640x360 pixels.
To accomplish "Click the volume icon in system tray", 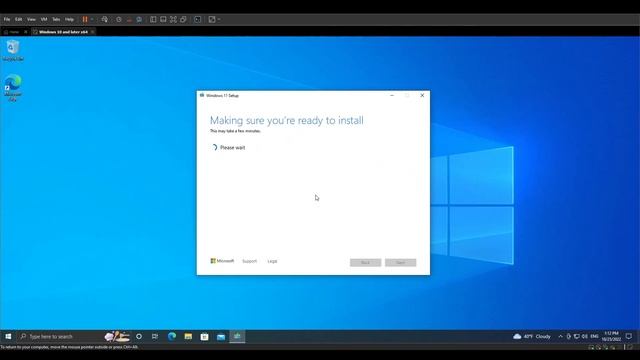I will click(x=585, y=336).
